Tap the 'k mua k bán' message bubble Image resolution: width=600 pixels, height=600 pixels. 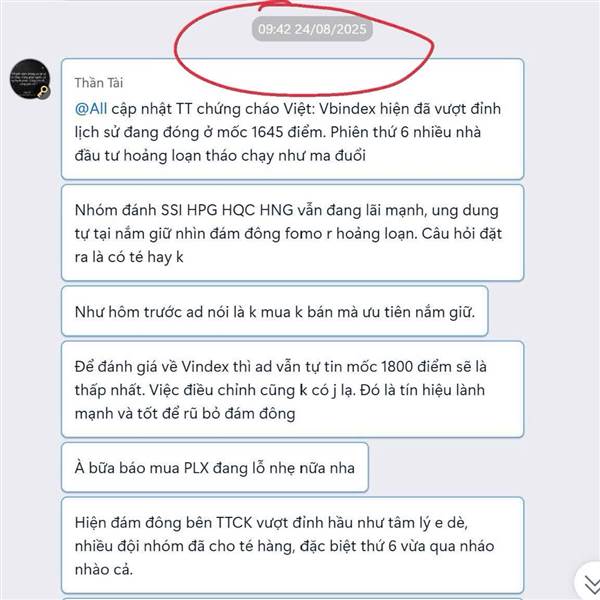coord(274,311)
